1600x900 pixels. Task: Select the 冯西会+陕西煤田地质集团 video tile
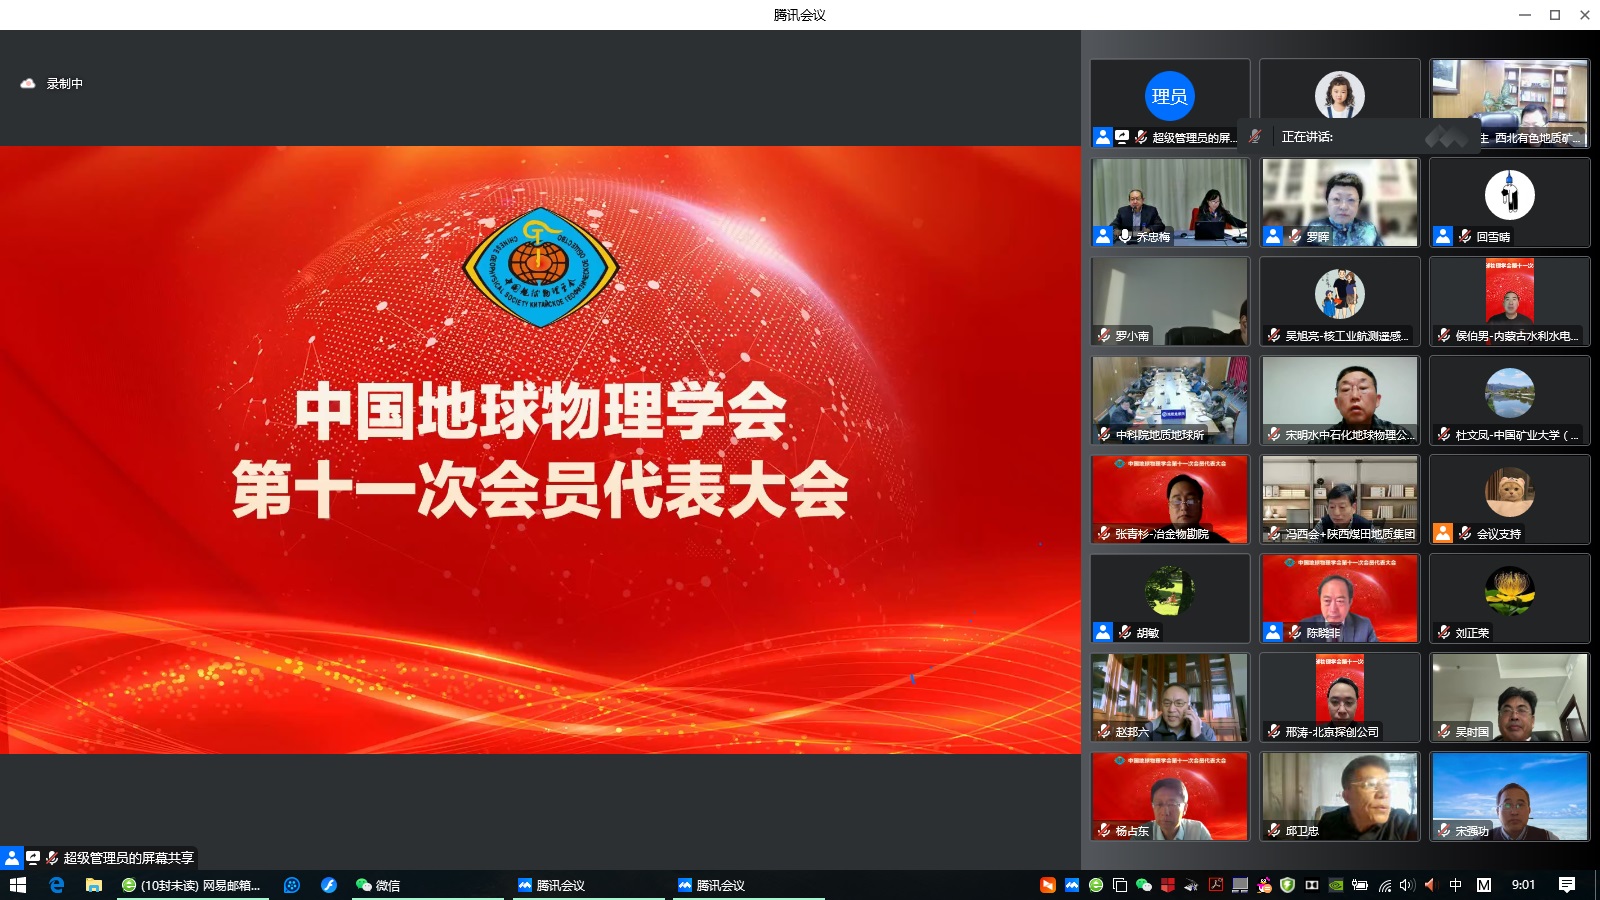(x=1340, y=499)
